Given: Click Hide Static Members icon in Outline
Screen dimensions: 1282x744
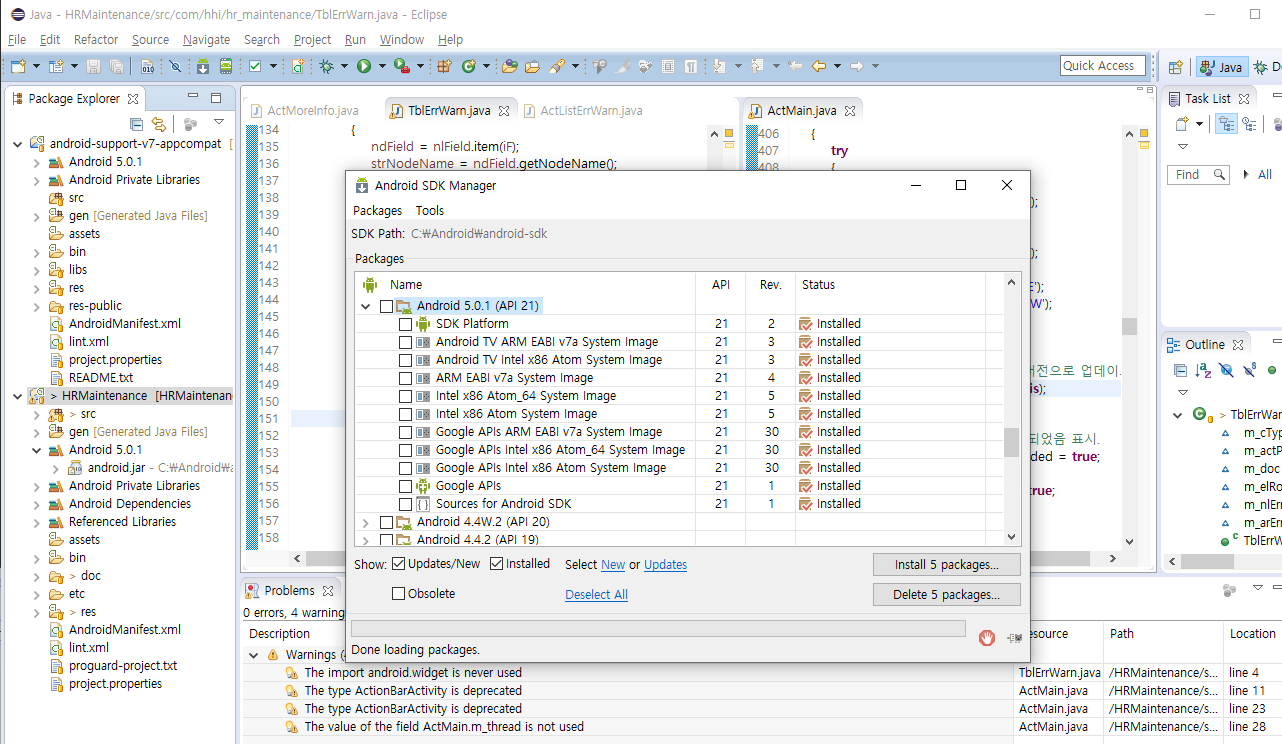Looking at the screenshot, I should [x=1249, y=370].
